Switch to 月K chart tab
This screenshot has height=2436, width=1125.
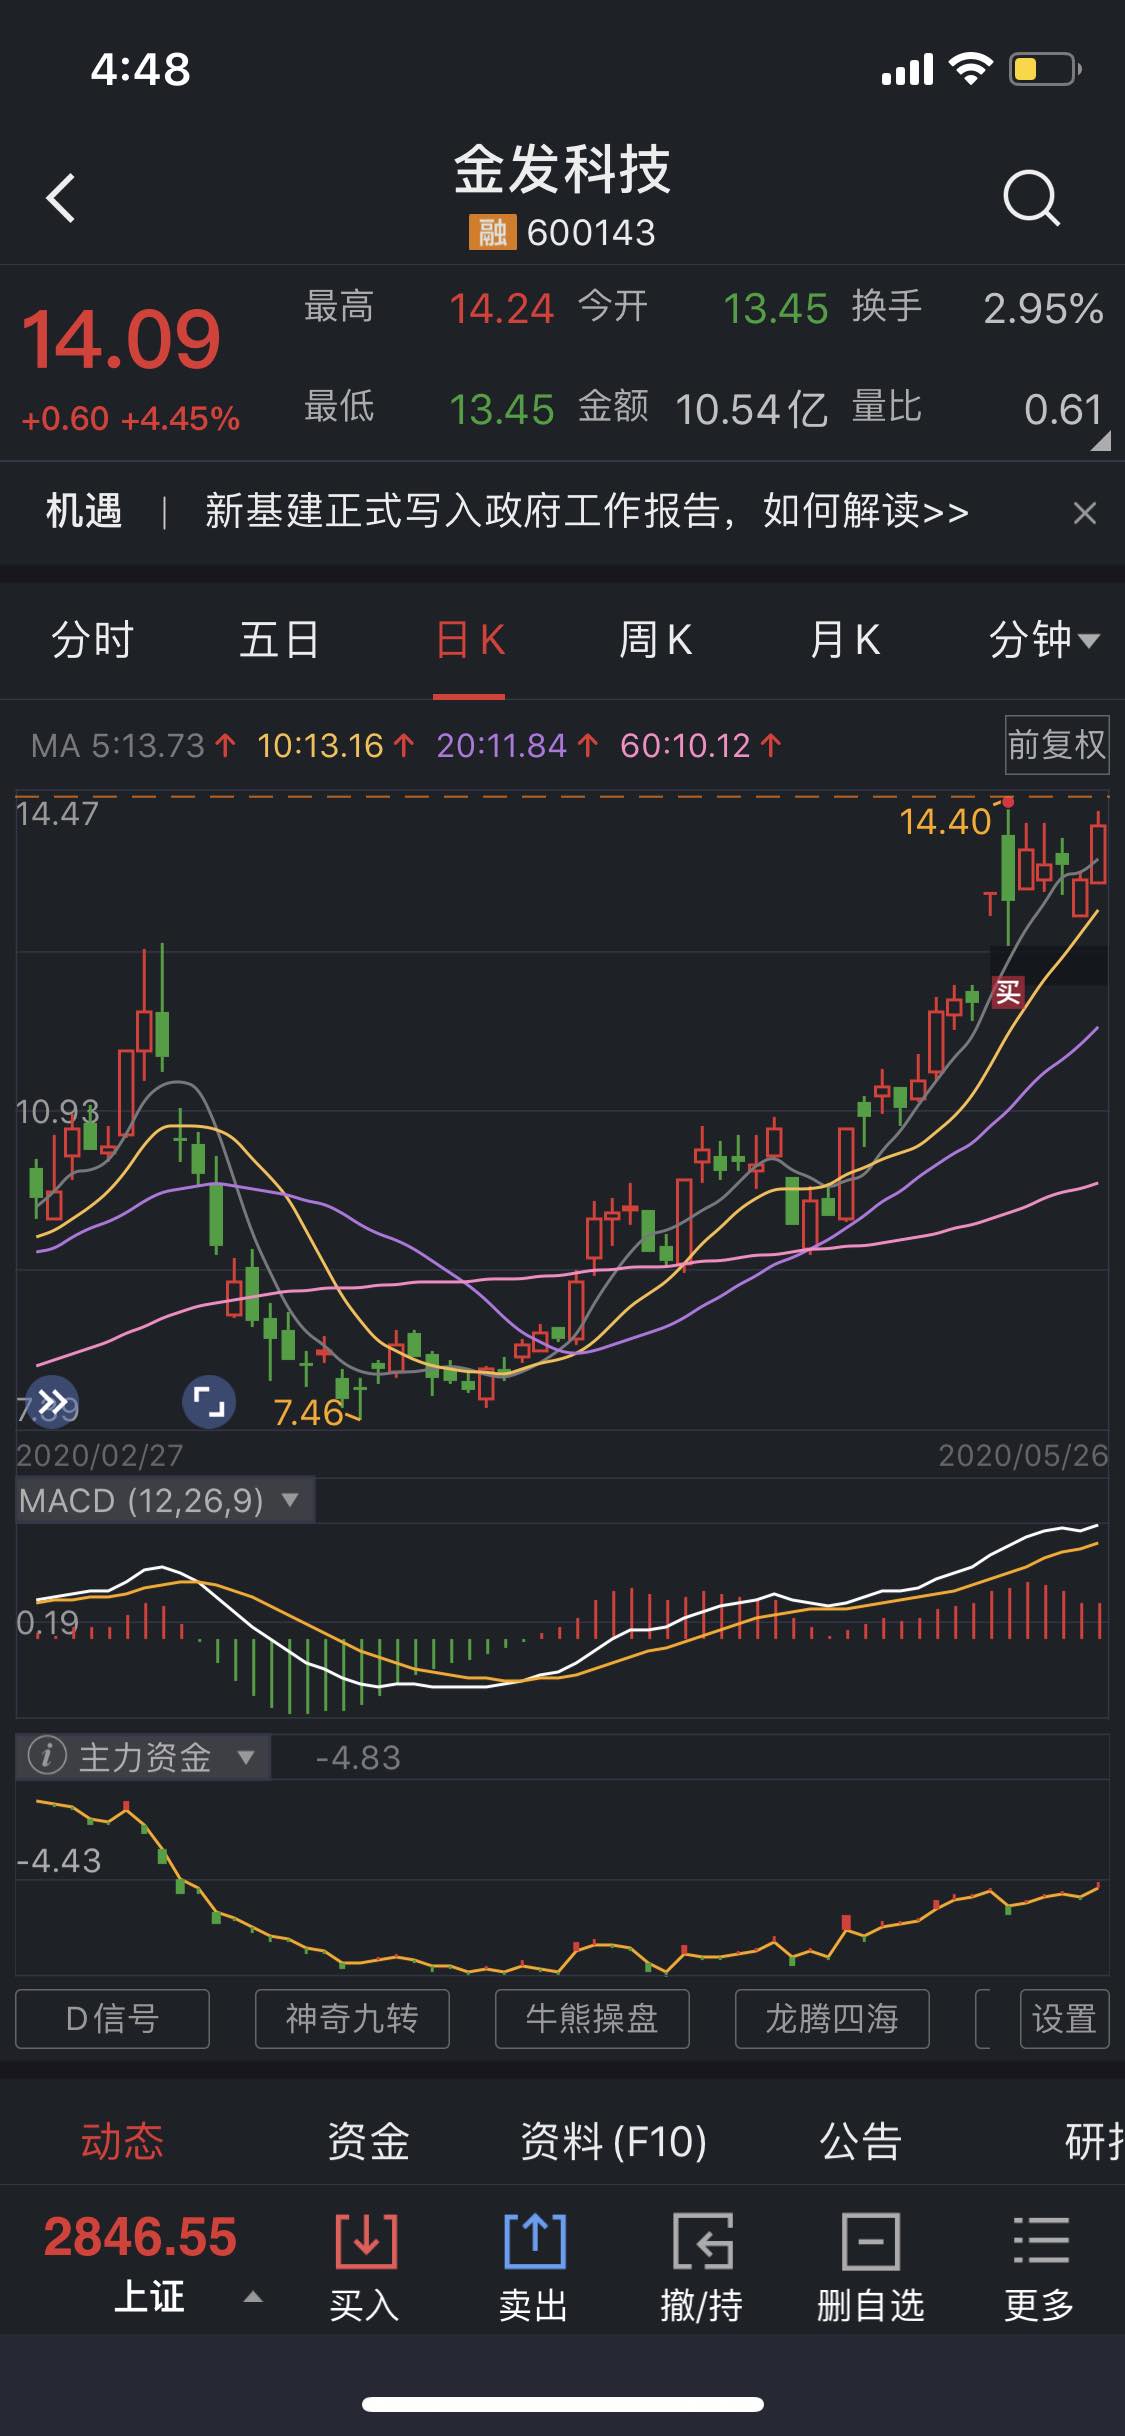pos(844,639)
